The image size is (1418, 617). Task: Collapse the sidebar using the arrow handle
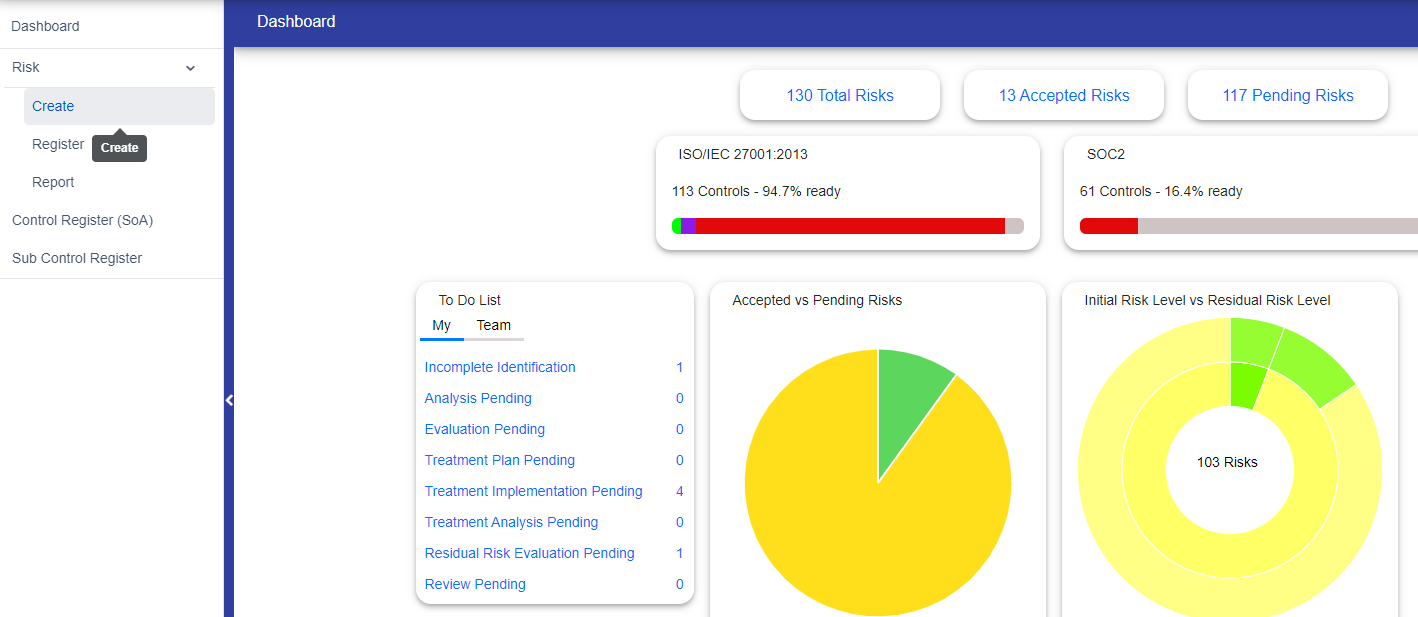[229, 400]
